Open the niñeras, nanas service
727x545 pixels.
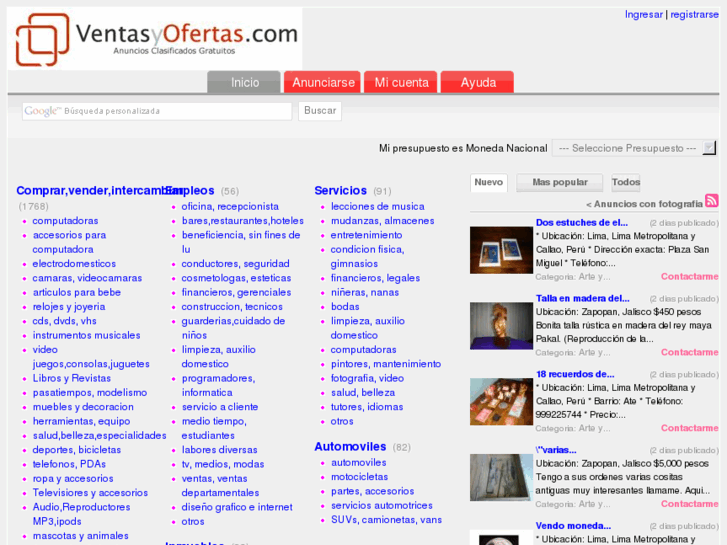pos(364,293)
